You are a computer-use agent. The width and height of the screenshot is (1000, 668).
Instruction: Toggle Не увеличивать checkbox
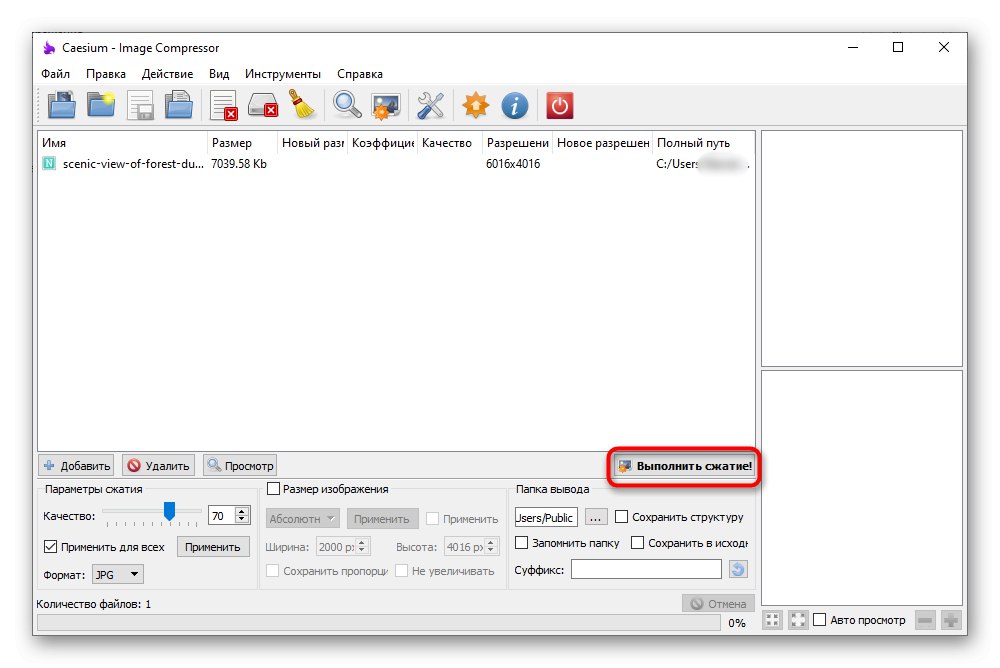(401, 570)
